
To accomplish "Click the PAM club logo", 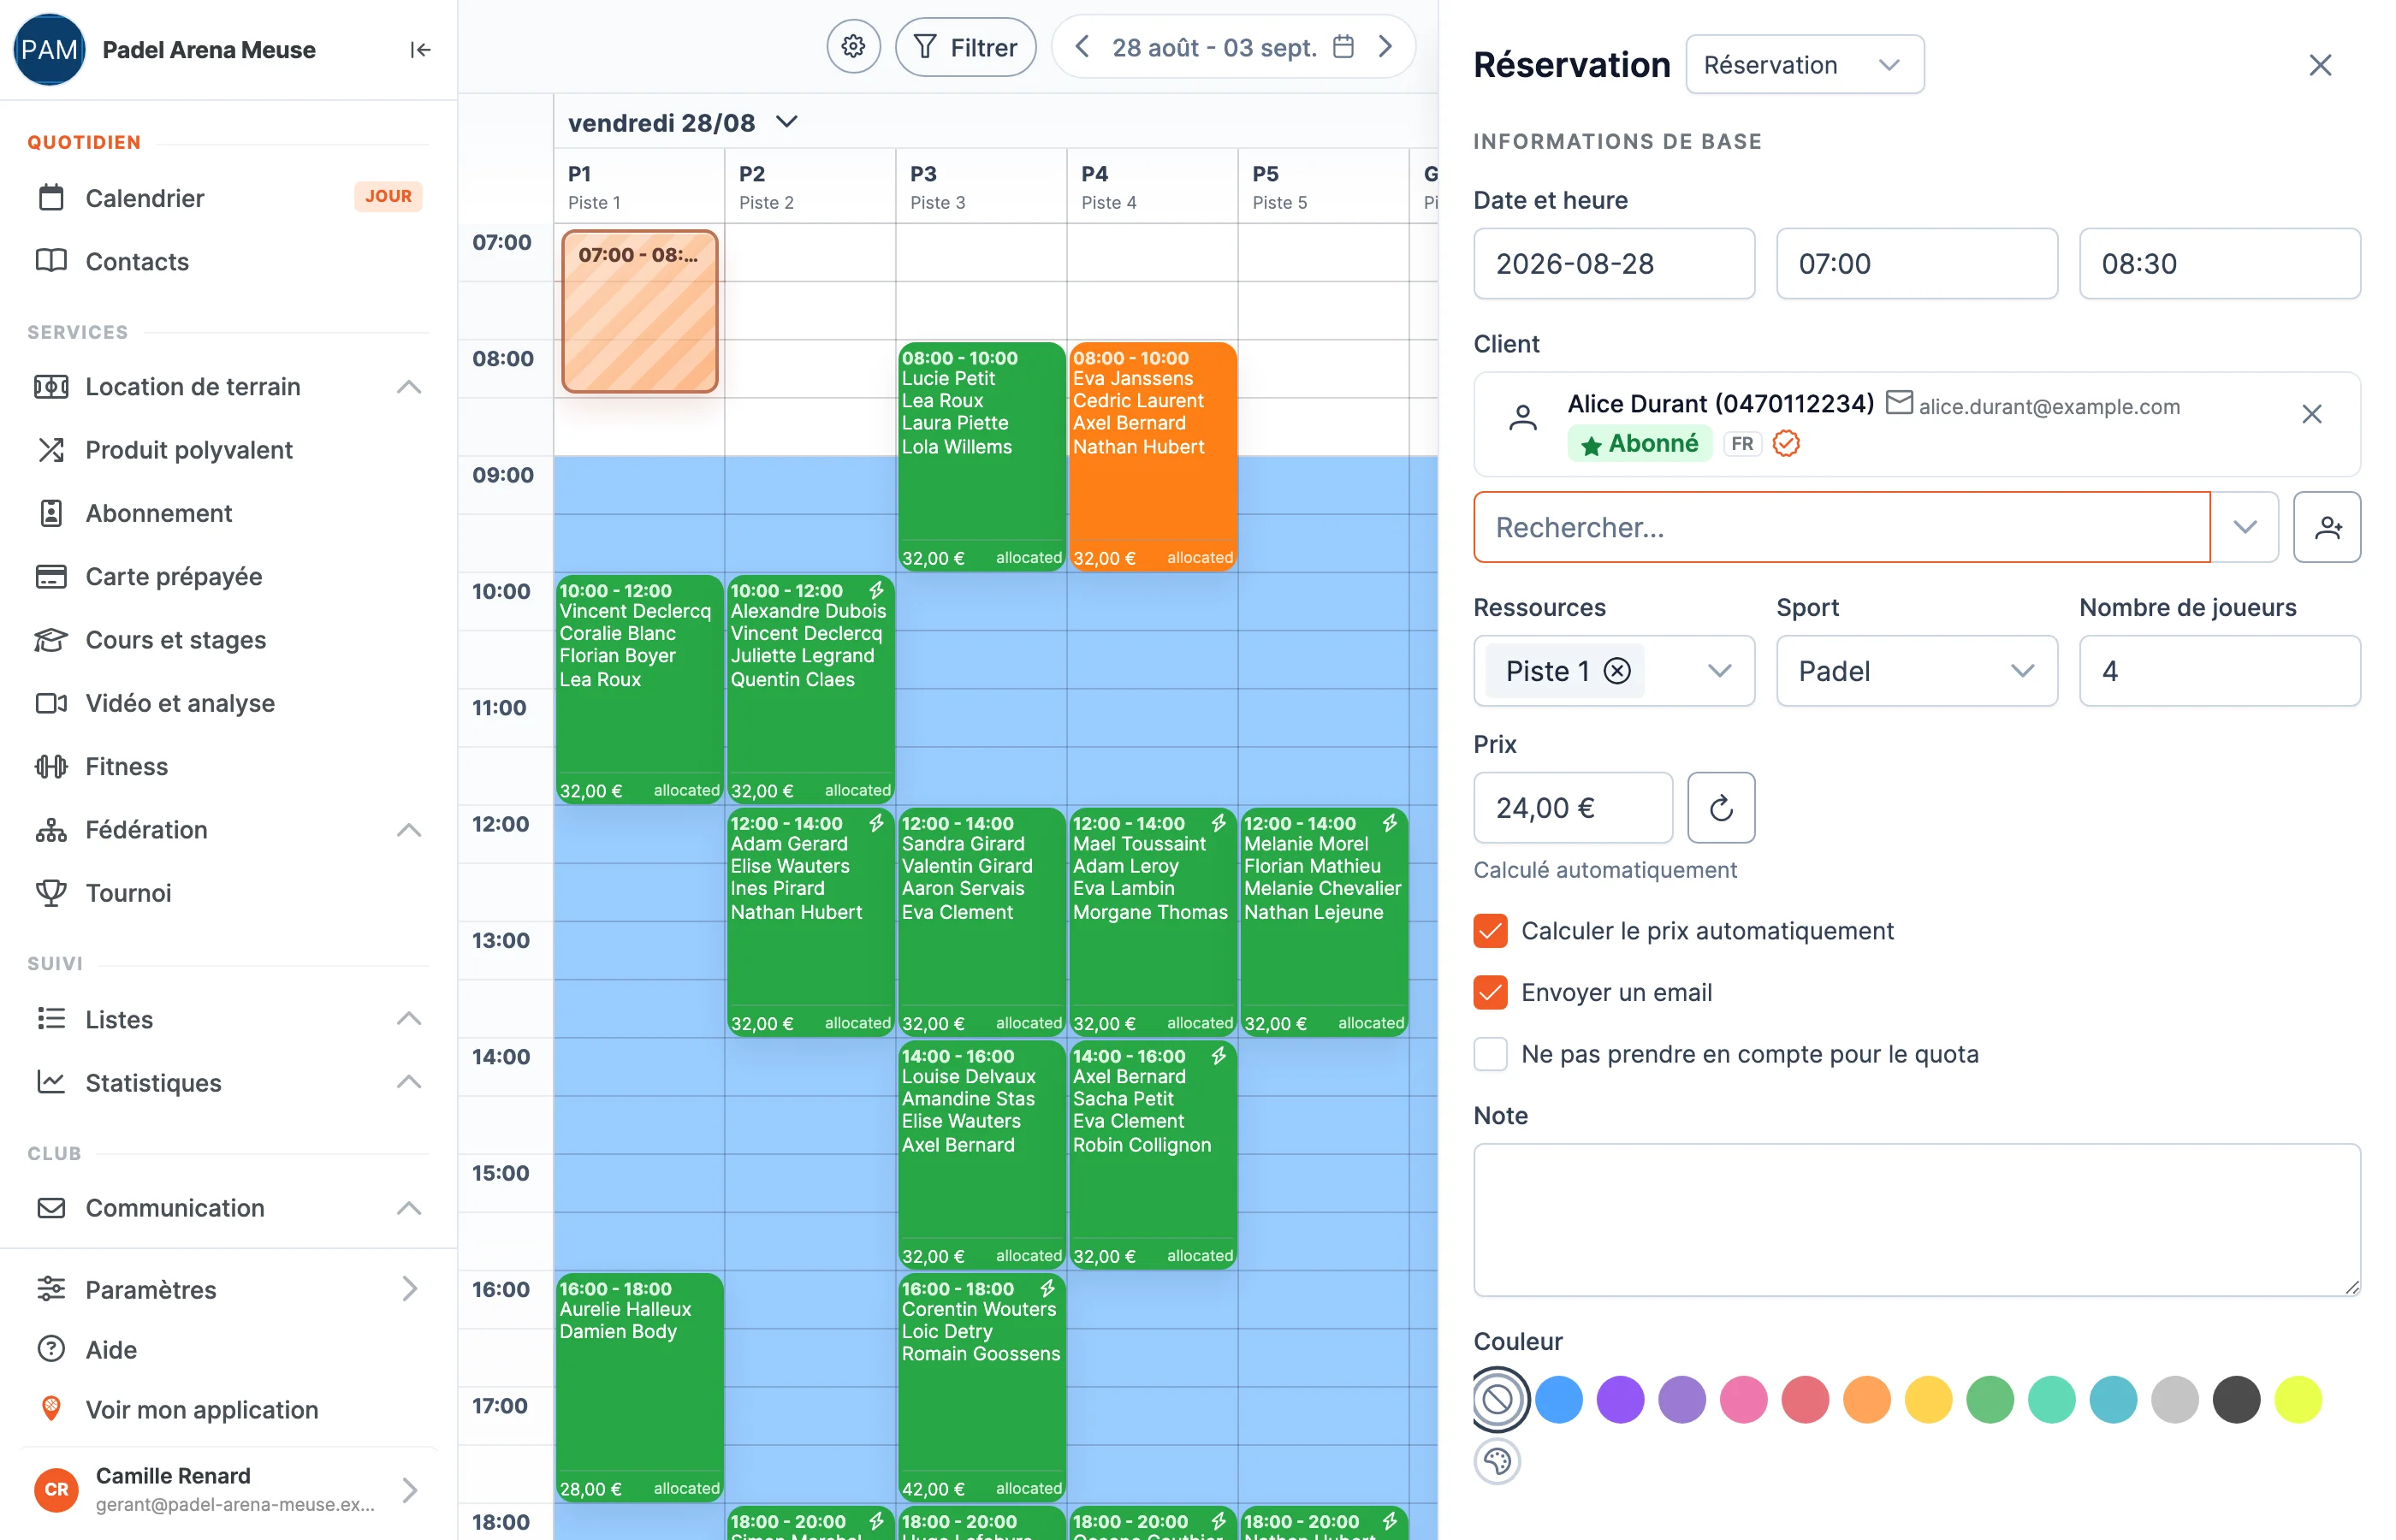I will [49, 49].
